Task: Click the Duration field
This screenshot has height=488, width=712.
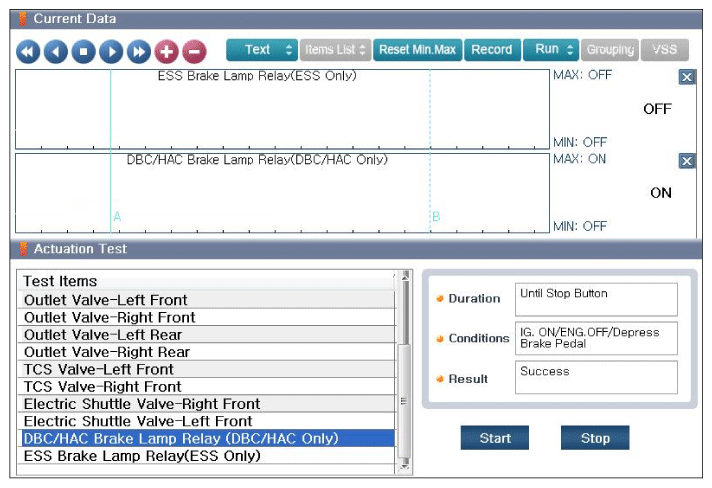Action: click(596, 300)
